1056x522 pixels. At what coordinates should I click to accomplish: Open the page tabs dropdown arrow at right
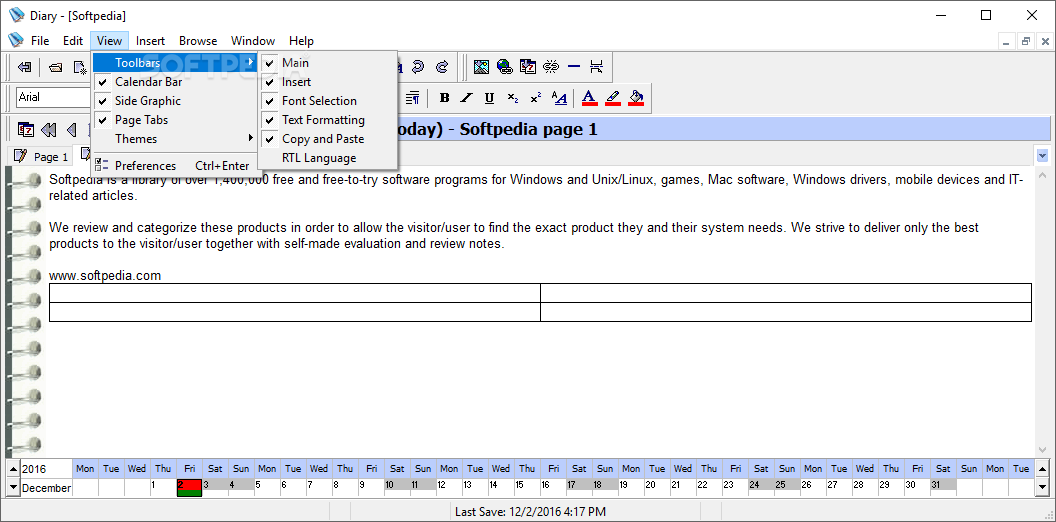(1043, 156)
